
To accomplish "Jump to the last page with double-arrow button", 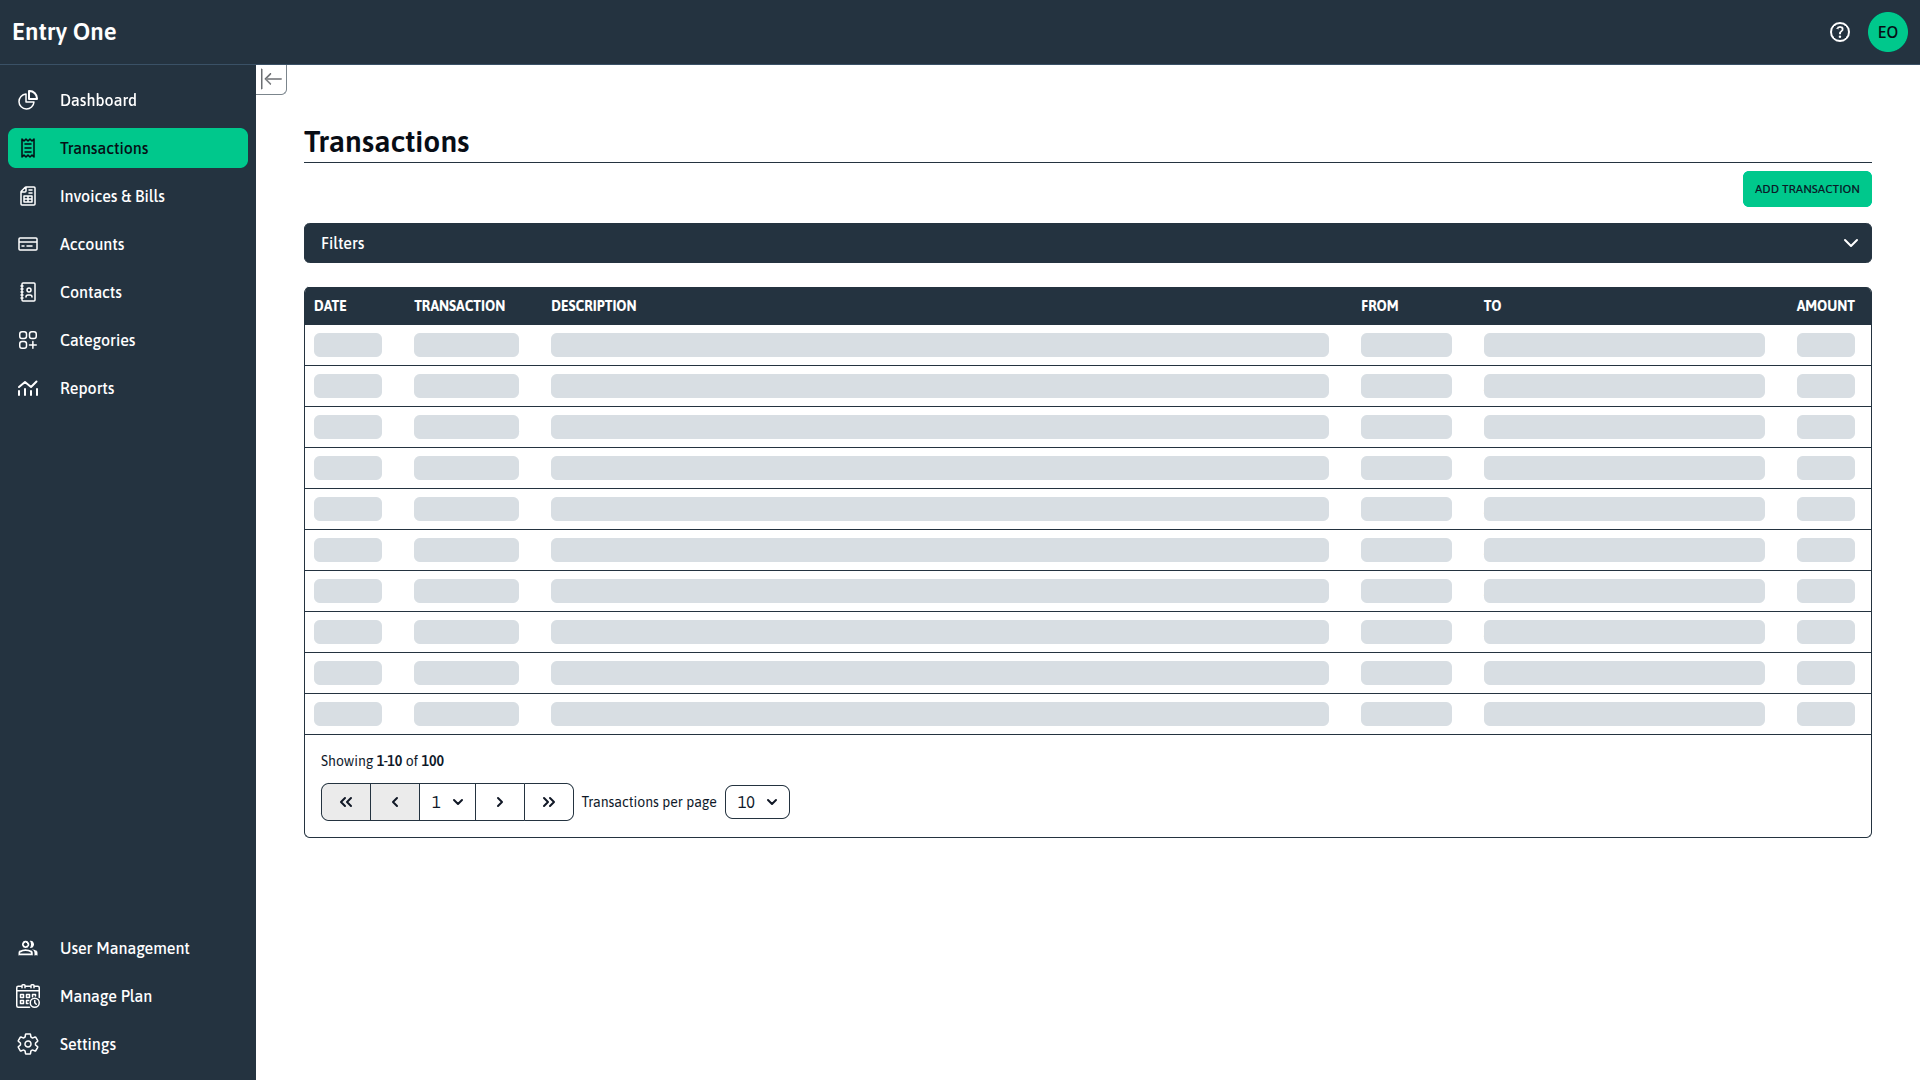I will pos(548,801).
